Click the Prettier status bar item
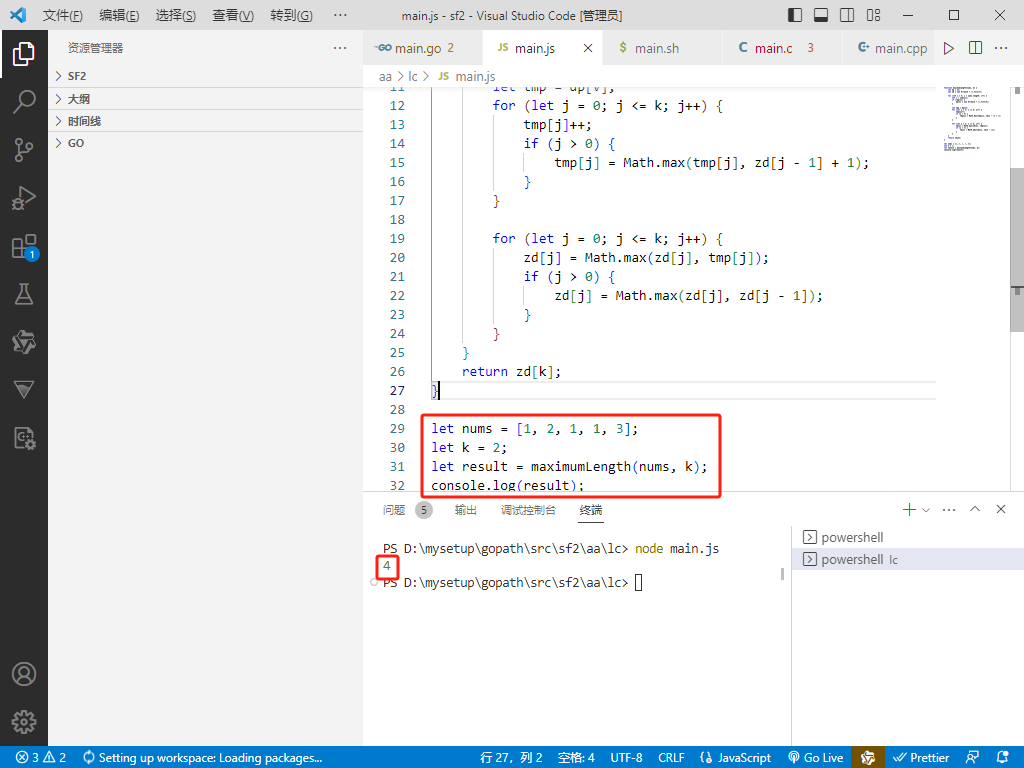1024x768 pixels. 921,758
